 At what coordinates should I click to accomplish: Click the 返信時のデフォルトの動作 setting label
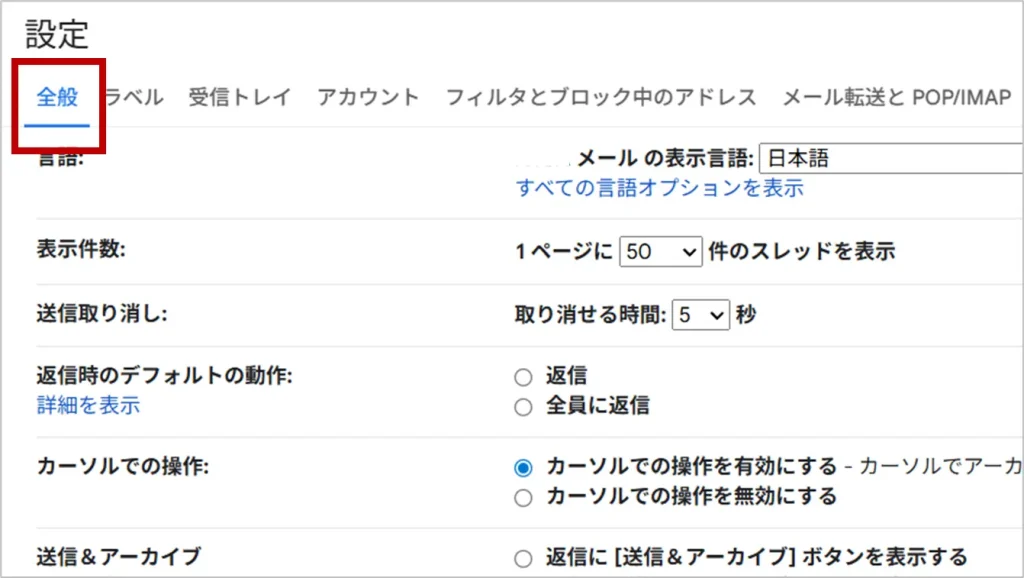click(x=163, y=376)
